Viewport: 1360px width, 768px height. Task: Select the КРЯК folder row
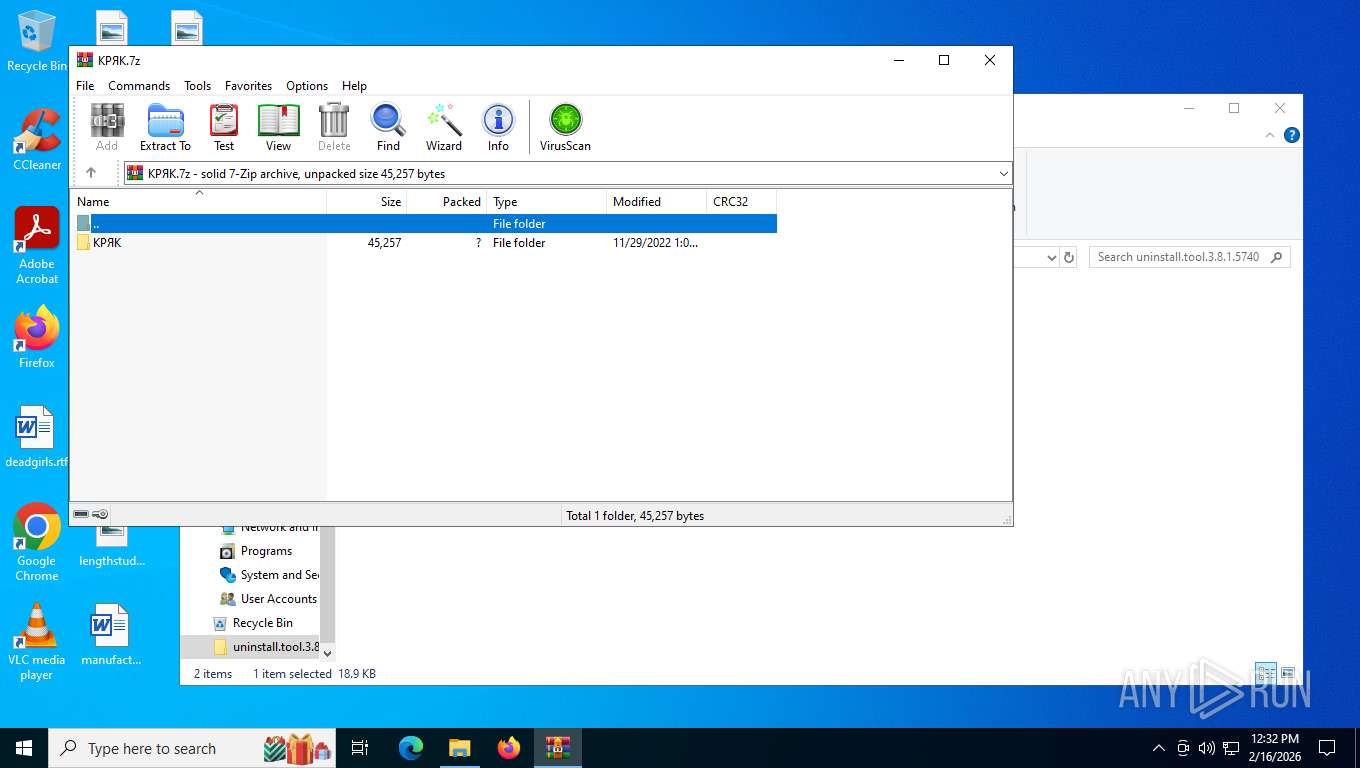pyautogui.click(x=424, y=243)
